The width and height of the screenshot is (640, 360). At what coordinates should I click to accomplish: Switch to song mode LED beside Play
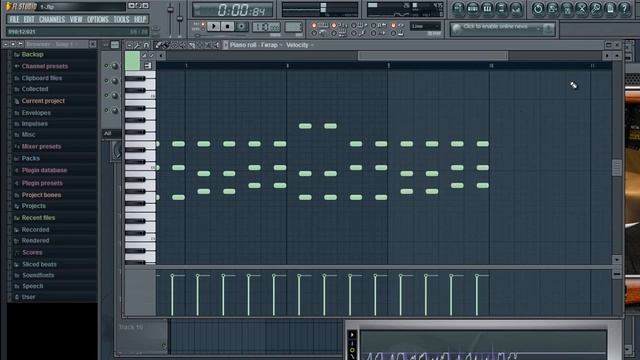pos(203,29)
